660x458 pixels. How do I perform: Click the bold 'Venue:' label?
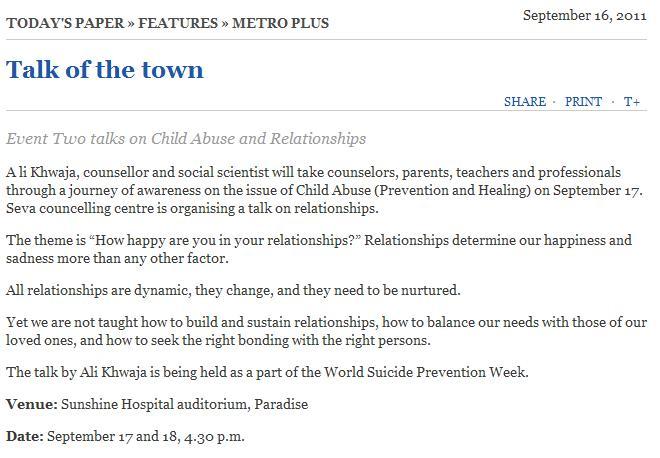31,404
